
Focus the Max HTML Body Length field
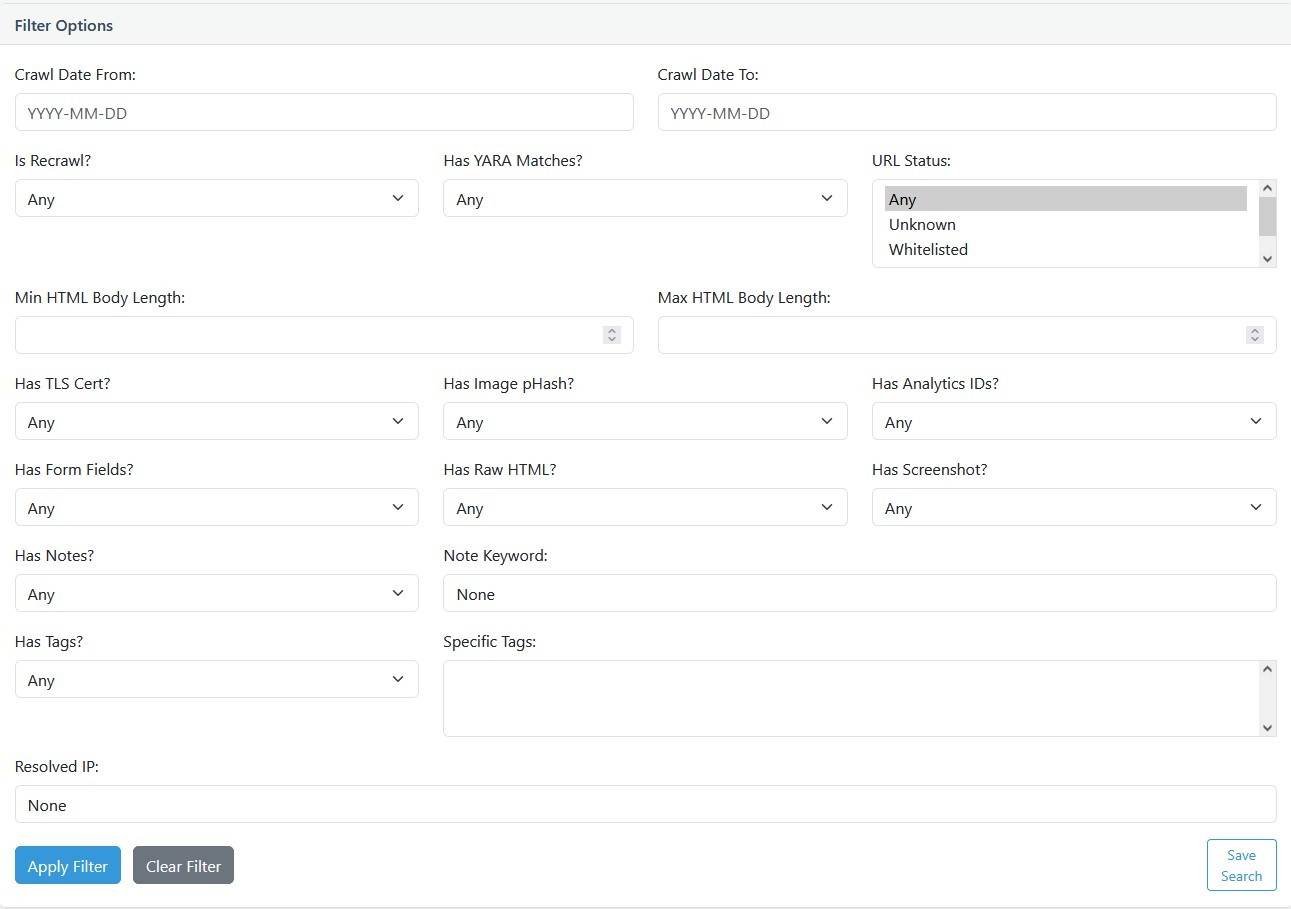click(x=967, y=335)
